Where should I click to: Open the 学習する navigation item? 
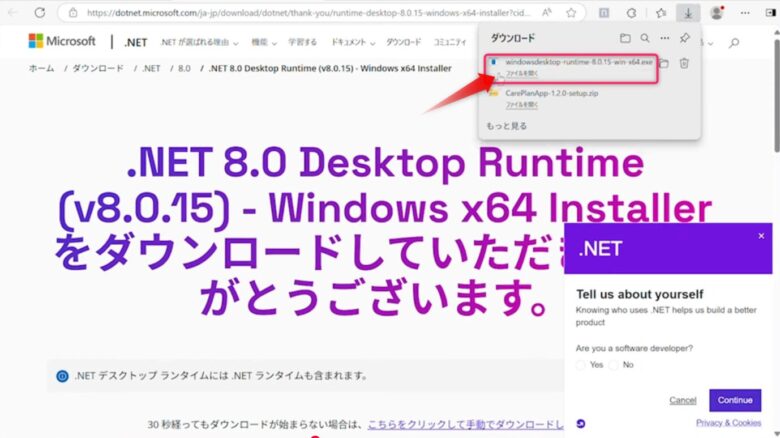coord(303,43)
